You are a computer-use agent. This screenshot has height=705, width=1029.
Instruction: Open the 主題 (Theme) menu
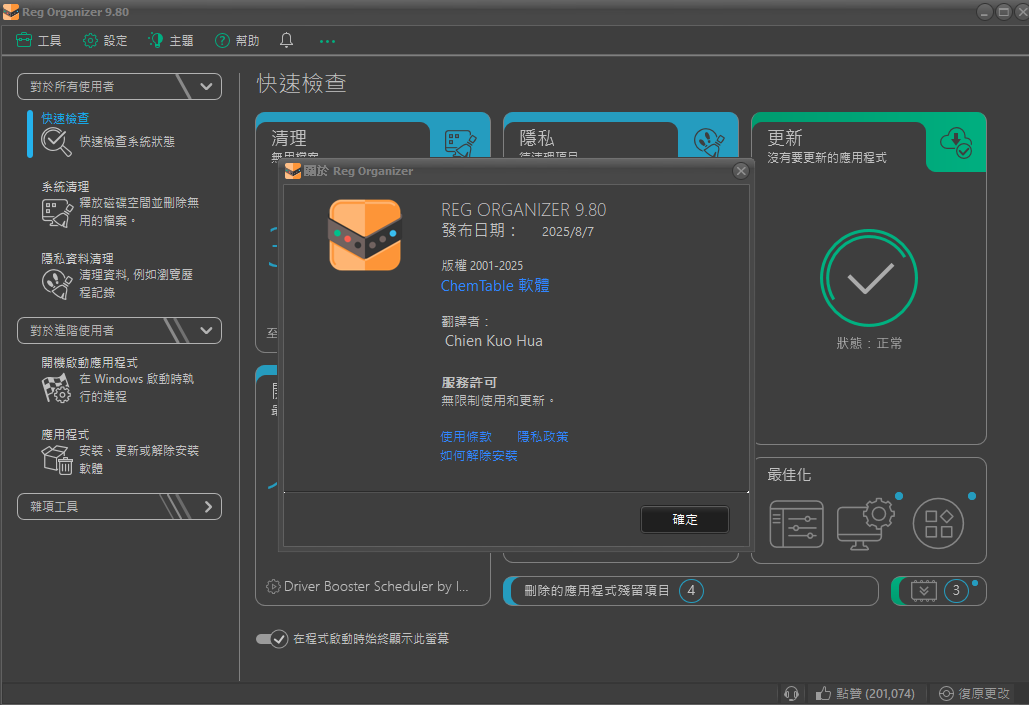(171, 41)
